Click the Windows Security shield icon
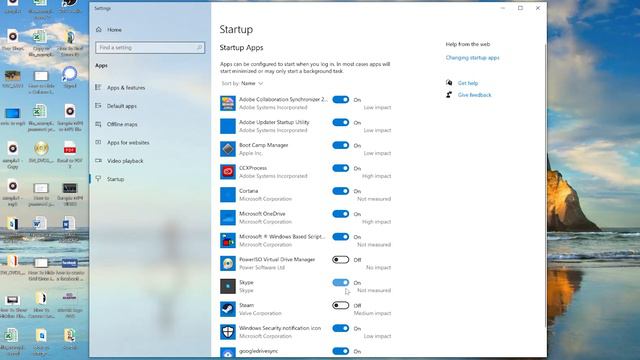The image size is (640, 360). click(x=228, y=332)
